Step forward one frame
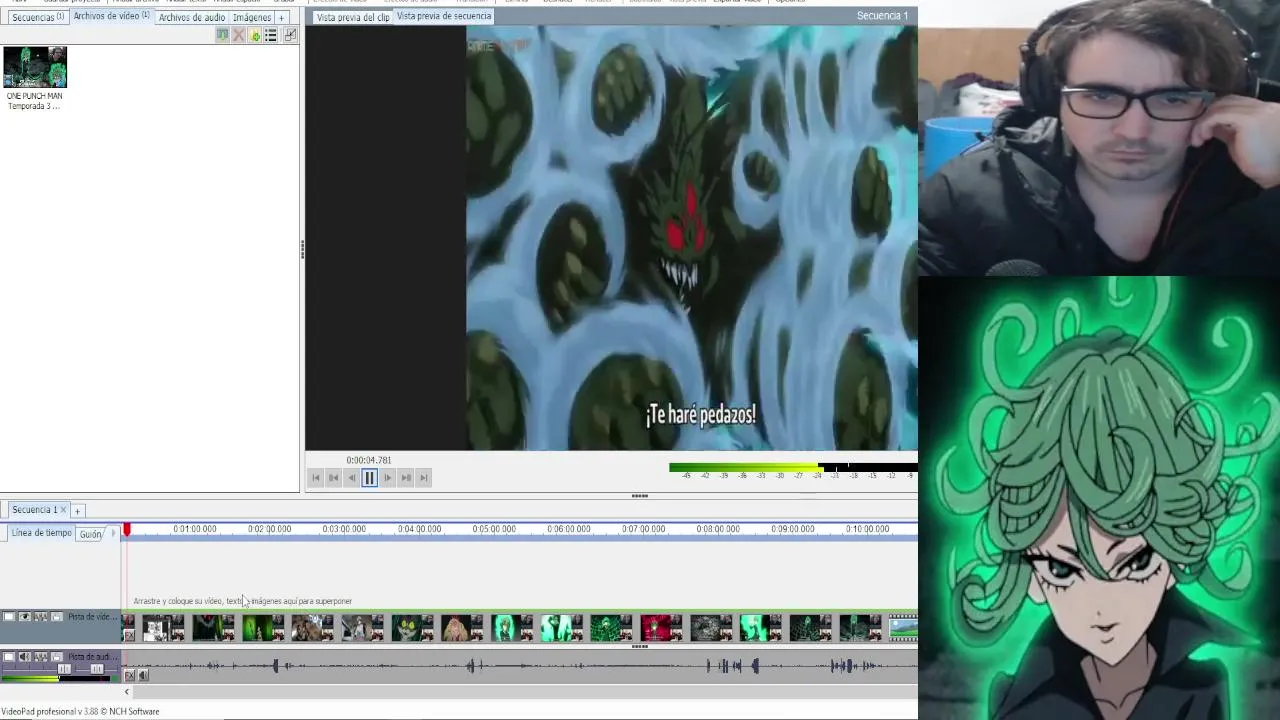 [x=387, y=478]
